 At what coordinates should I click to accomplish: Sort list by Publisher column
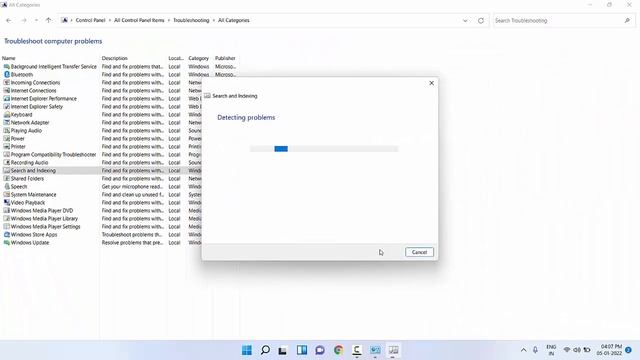(225, 58)
